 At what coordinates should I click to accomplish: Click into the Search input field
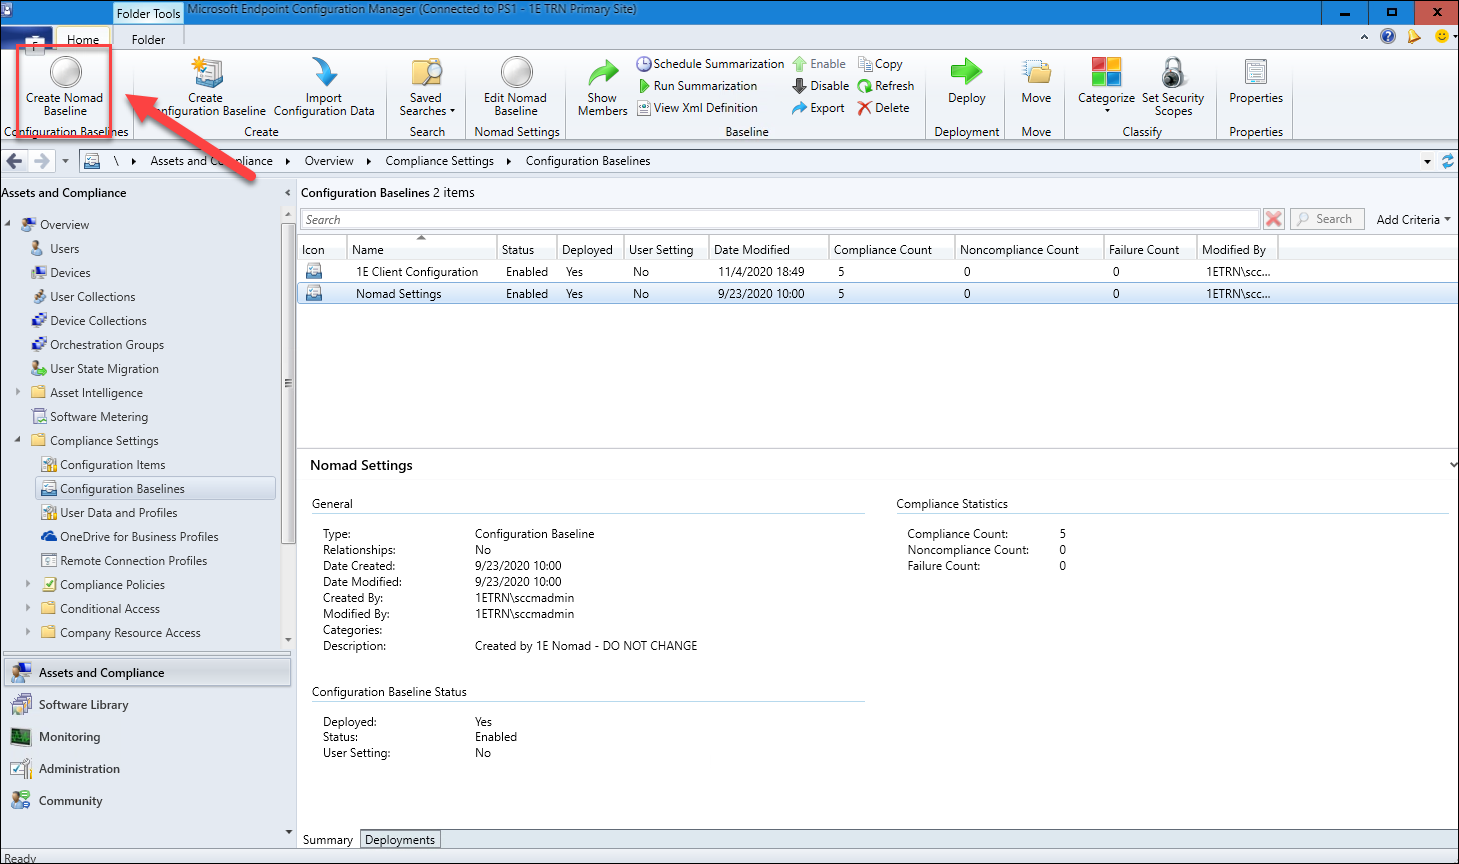(780, 220)
